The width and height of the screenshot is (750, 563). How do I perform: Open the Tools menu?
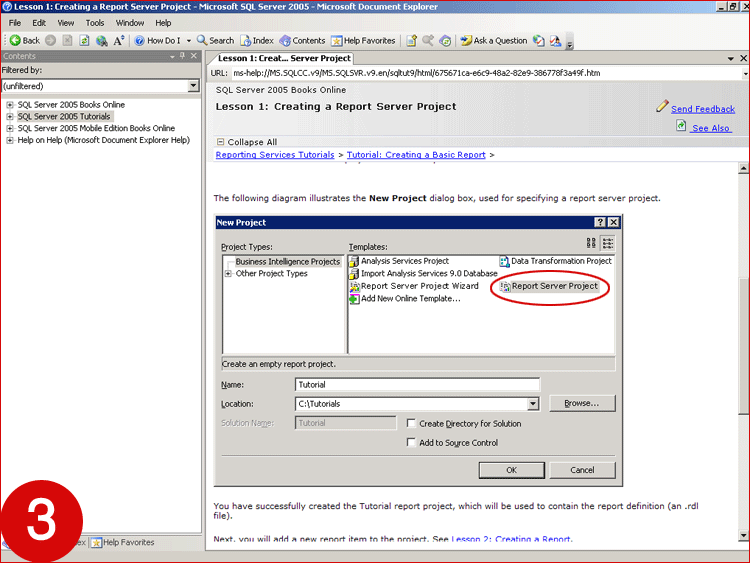95,23
